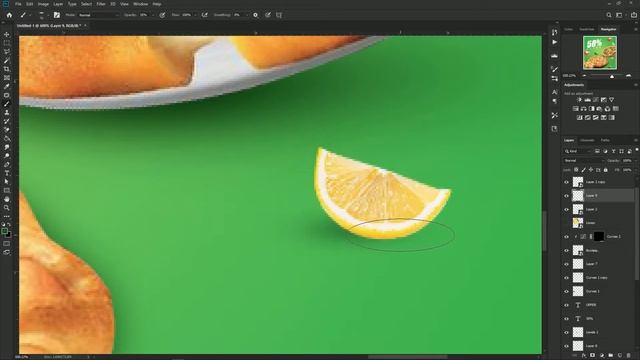Click the foreground color swatch
The width and height of the screenshot is (640, 360).
tap(4, 231)
